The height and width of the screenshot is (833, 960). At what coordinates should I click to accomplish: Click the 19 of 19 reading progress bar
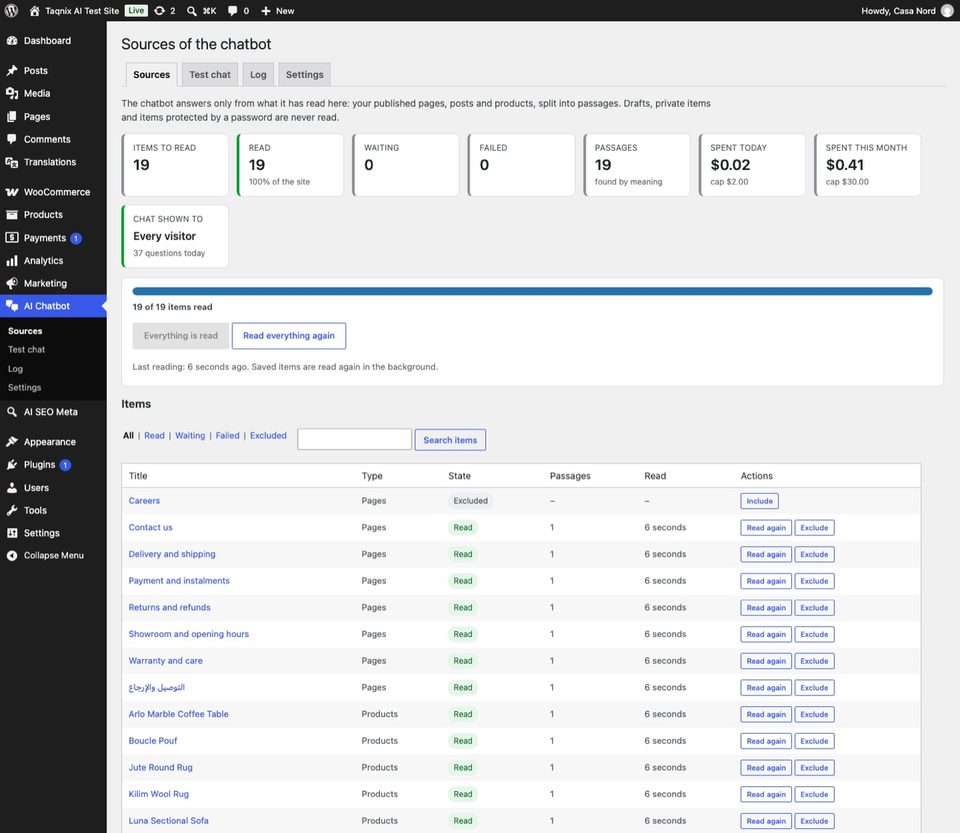tap(532, 291)
